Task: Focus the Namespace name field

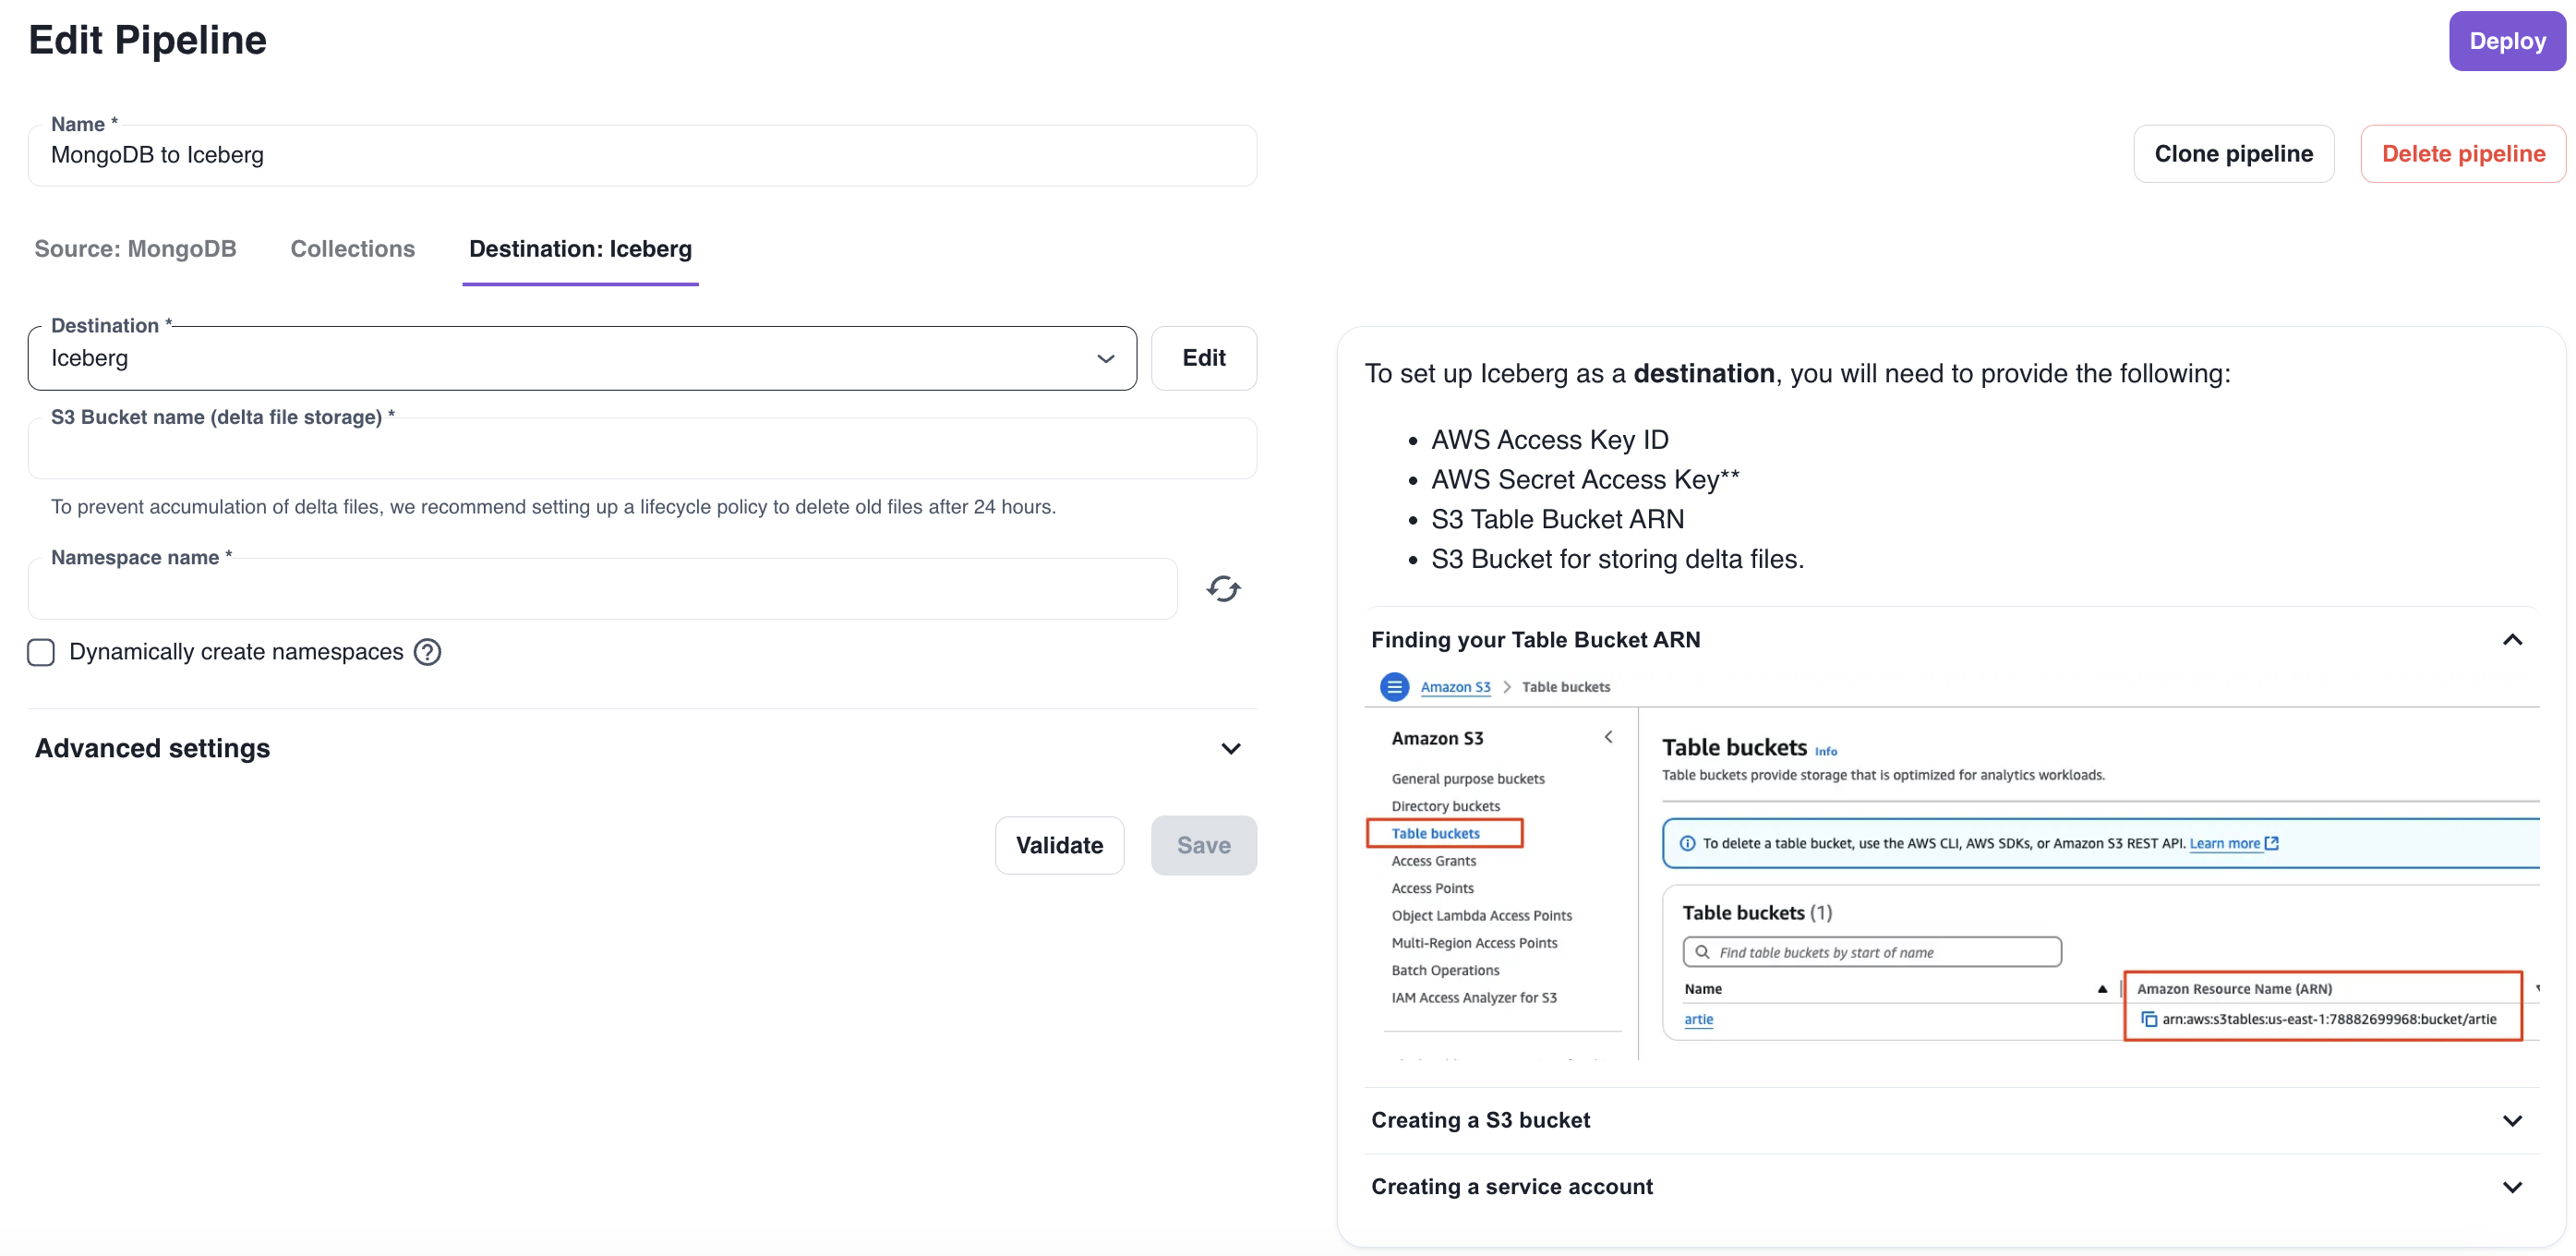Action: pyautogui.click(x=602, y=589)
